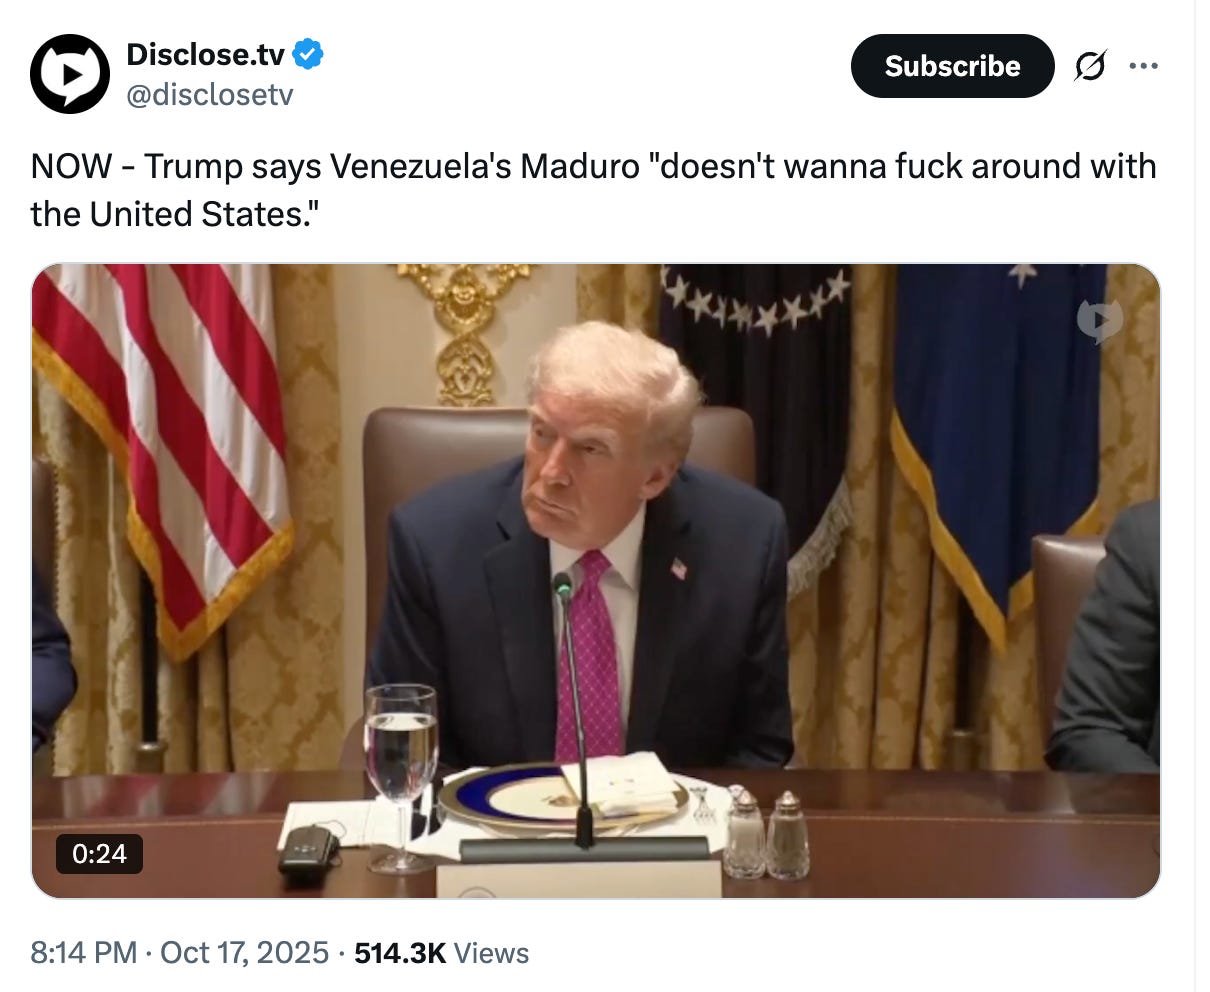Open the three-dot more options menu
The height and width of the screenshot is (992, 1210).
1143,66
